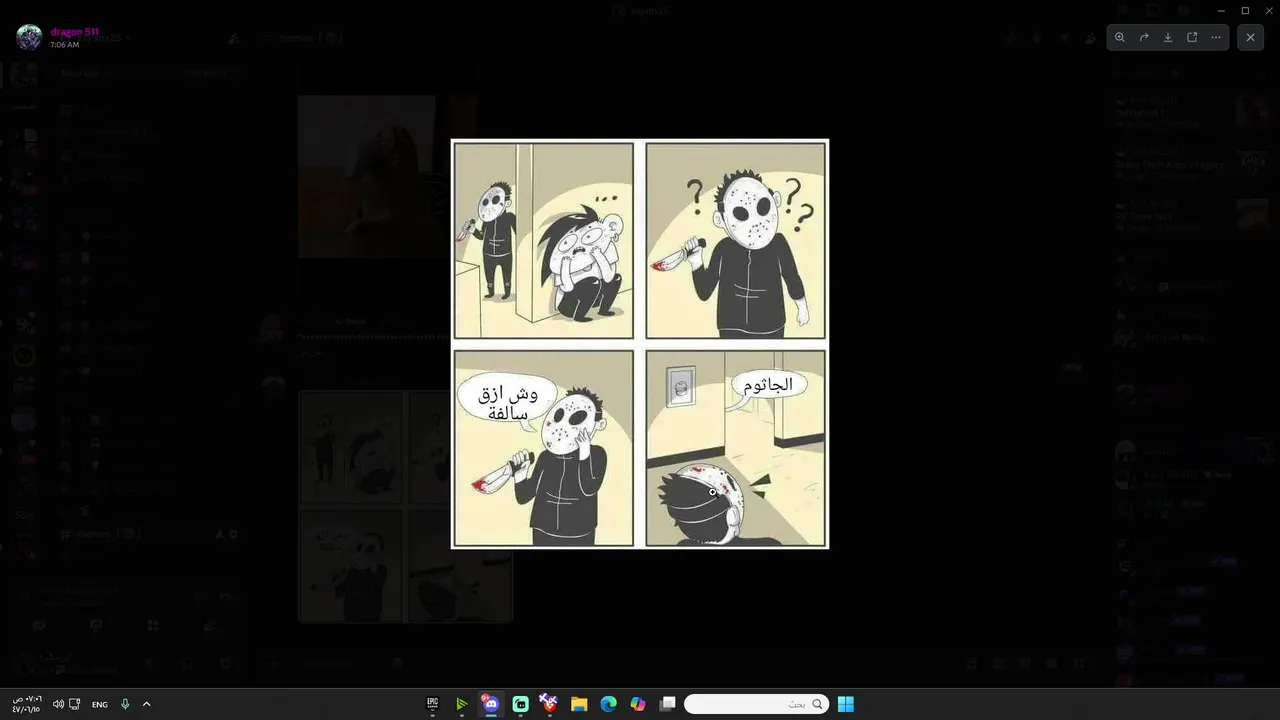Open the volume control in system tray
Viewport: 1280px width, 720px height.
point(58,704)
